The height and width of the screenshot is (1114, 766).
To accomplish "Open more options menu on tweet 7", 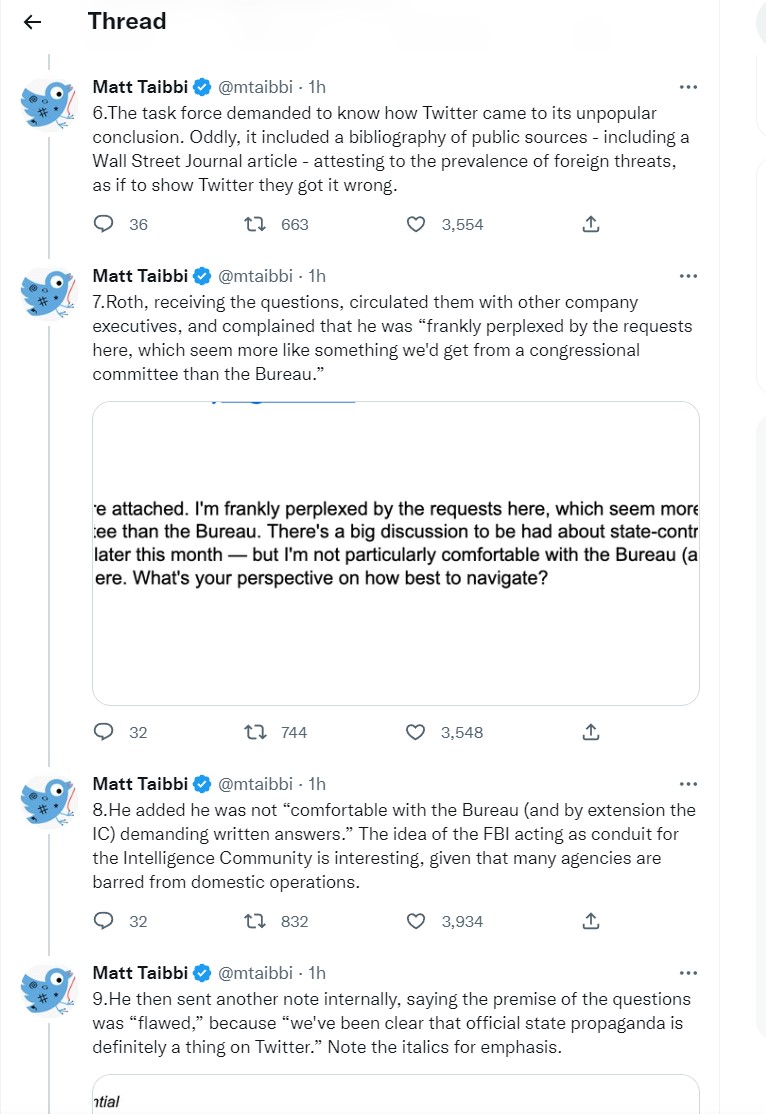I will [688, 276].
